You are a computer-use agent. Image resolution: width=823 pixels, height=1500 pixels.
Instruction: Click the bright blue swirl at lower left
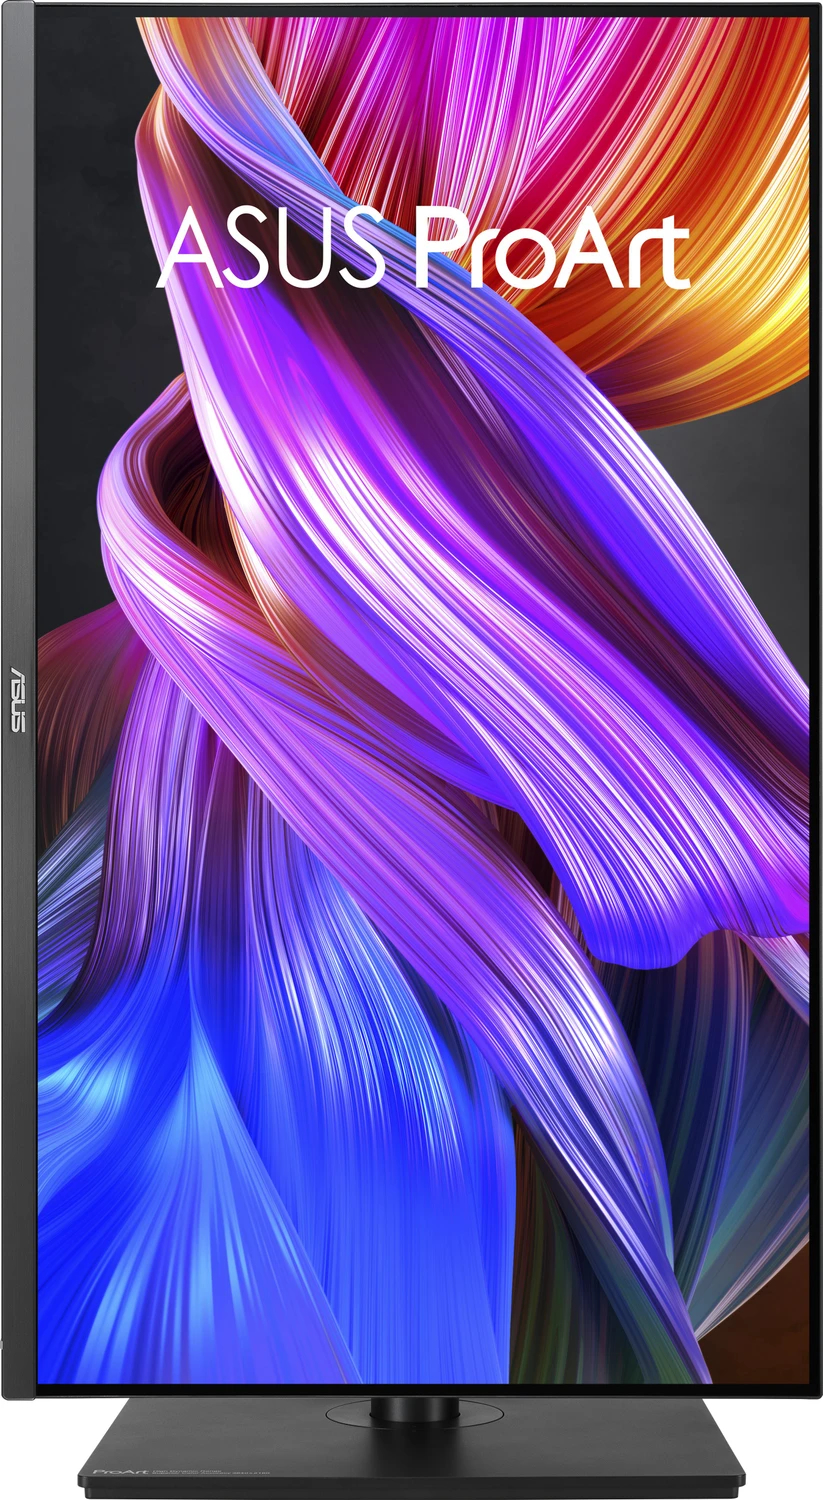point(150,1150)
